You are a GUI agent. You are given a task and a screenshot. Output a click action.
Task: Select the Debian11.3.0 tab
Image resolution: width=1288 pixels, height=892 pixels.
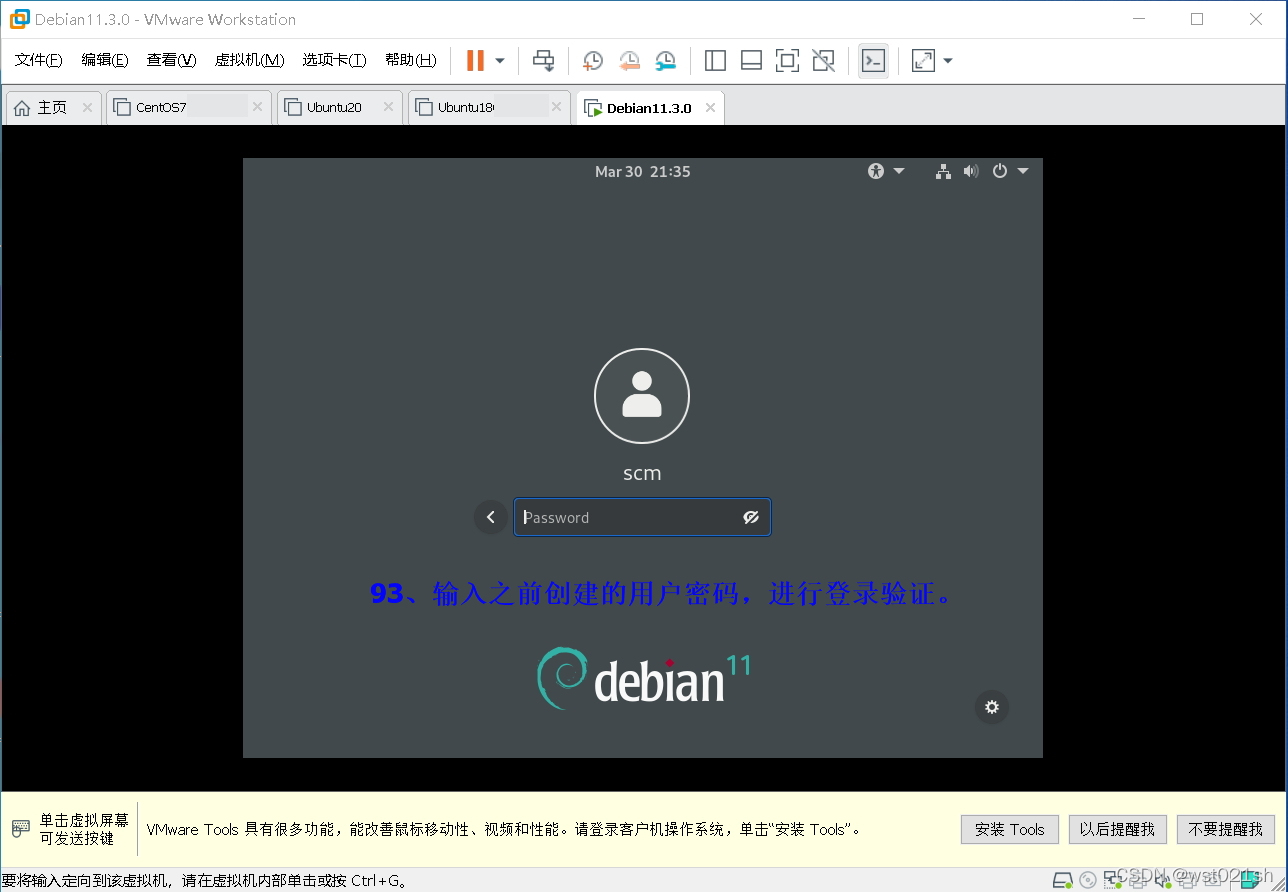[x=649, y=108]
